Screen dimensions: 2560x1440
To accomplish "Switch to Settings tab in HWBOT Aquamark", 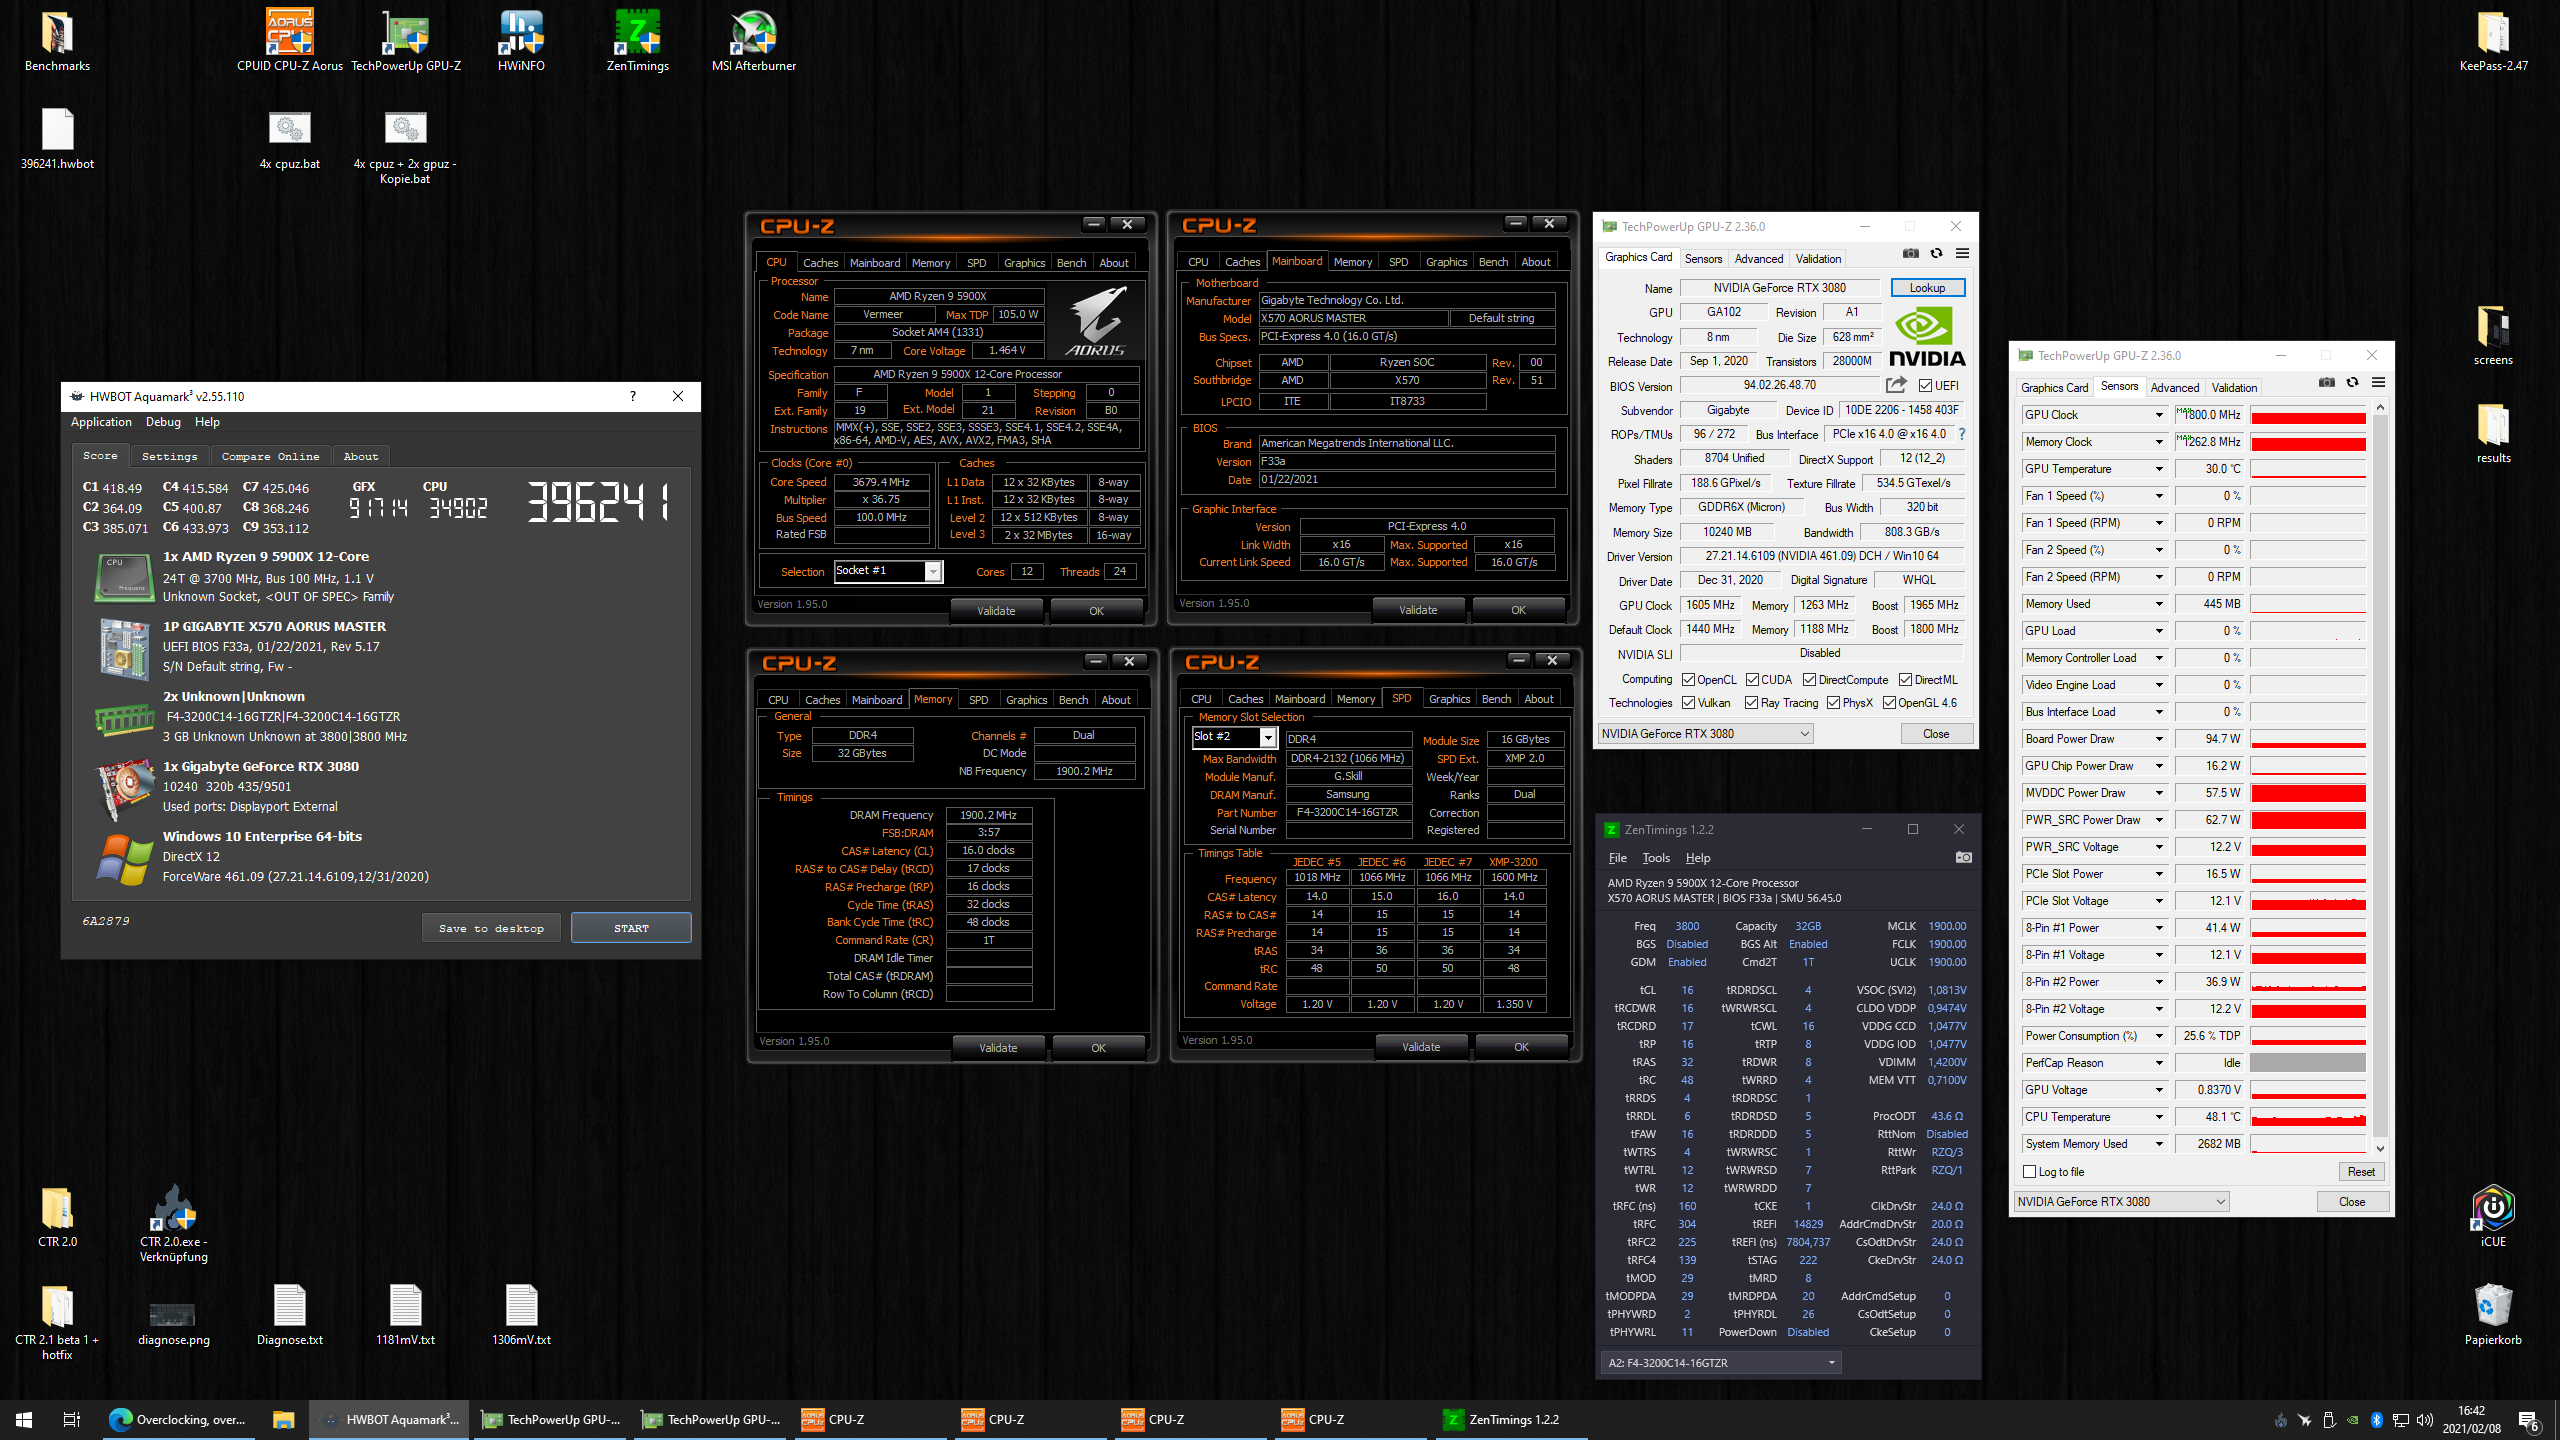I will [169, 456].
